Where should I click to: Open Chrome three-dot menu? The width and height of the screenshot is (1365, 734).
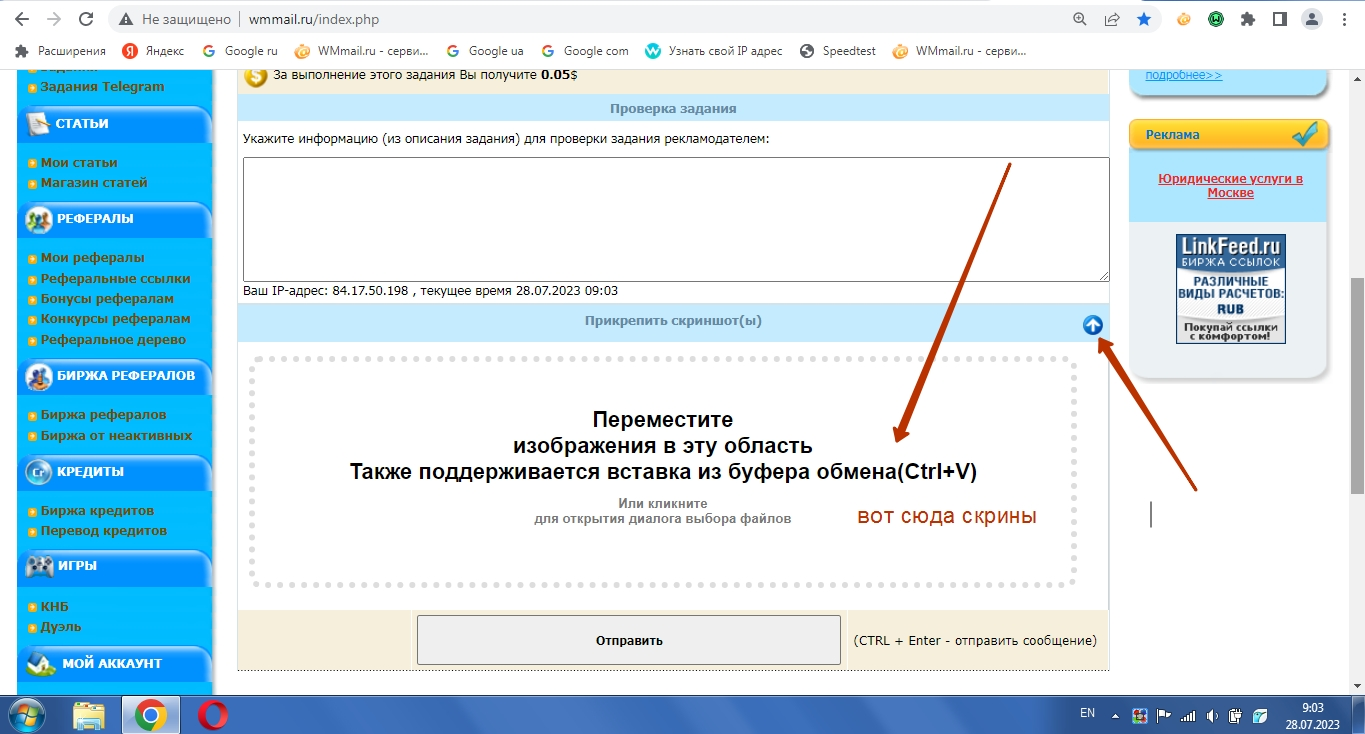coord(1343,19)
